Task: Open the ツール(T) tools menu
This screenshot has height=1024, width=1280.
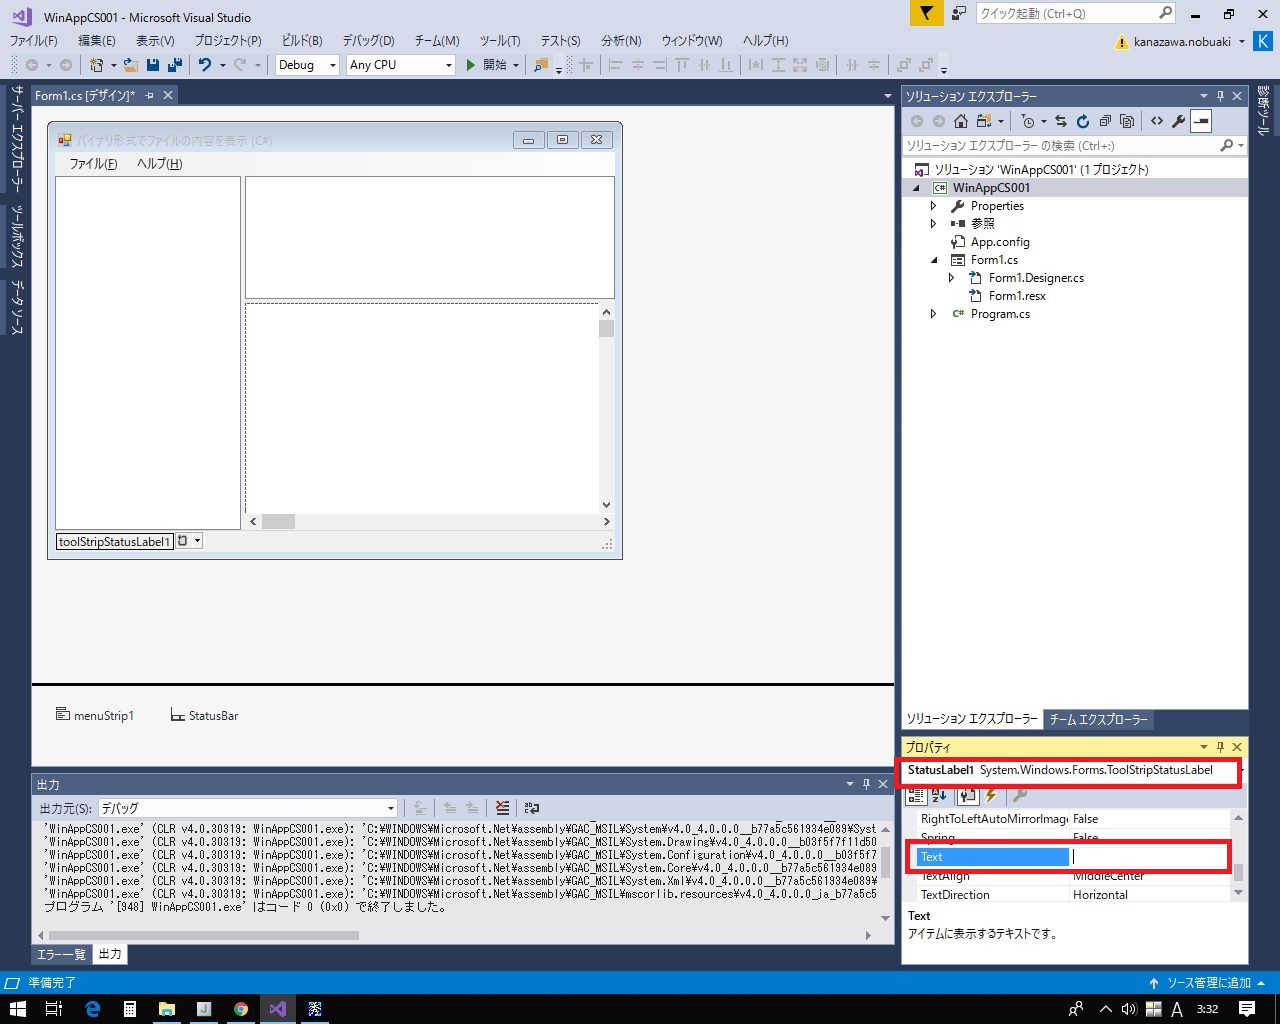Action: click(x=500, y=40)
